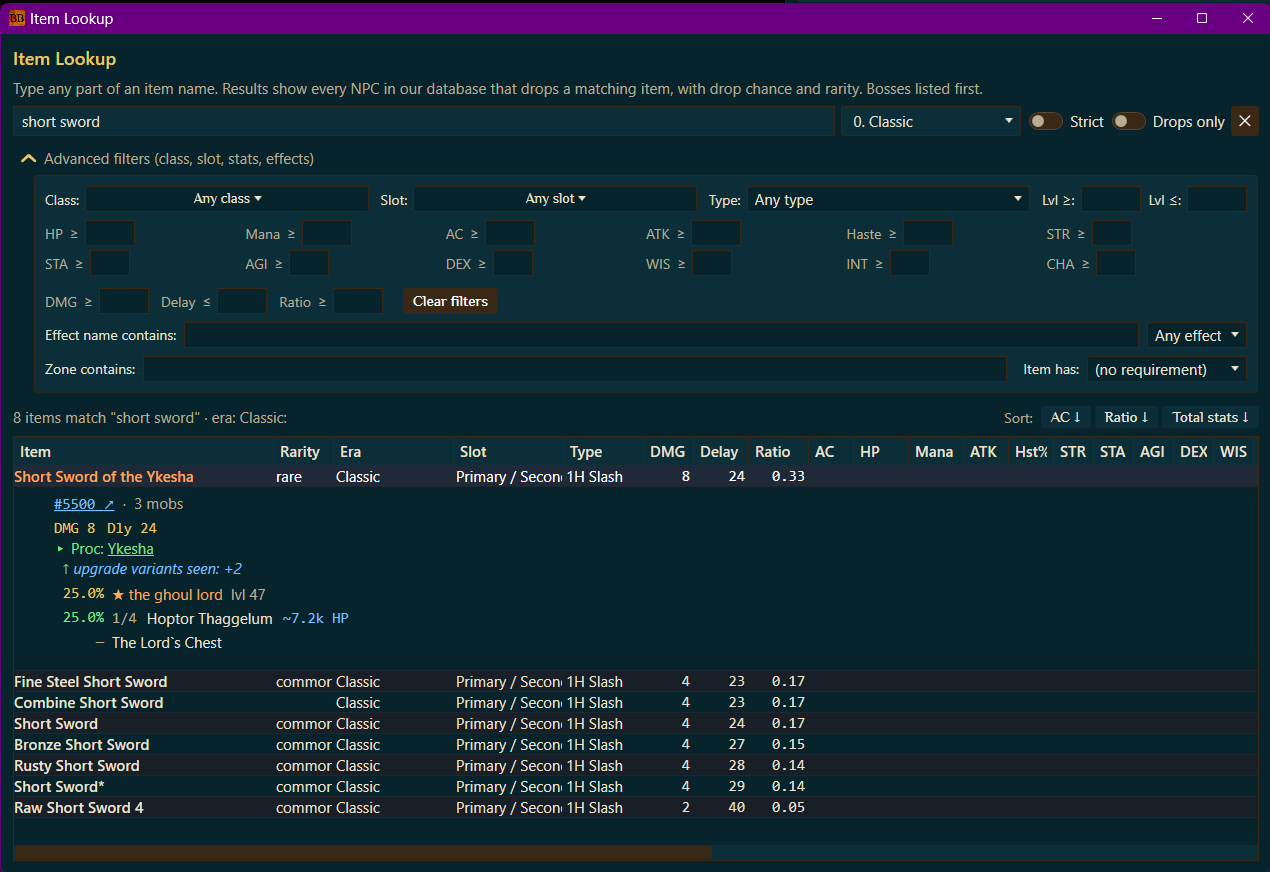The width and height of the screenshot is (1270, 872).
Task: Click the HP ≥ filter field
Action: 110,234
